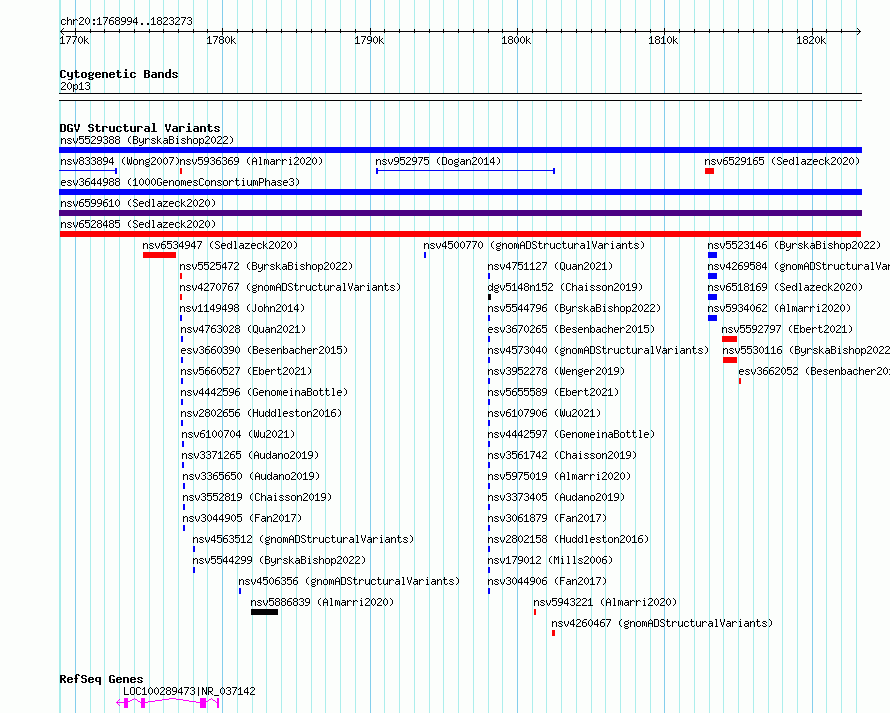Click nsv5943221 (Almarri2020) label
Viewport: 890px width, 713px height.
[605, 602]
